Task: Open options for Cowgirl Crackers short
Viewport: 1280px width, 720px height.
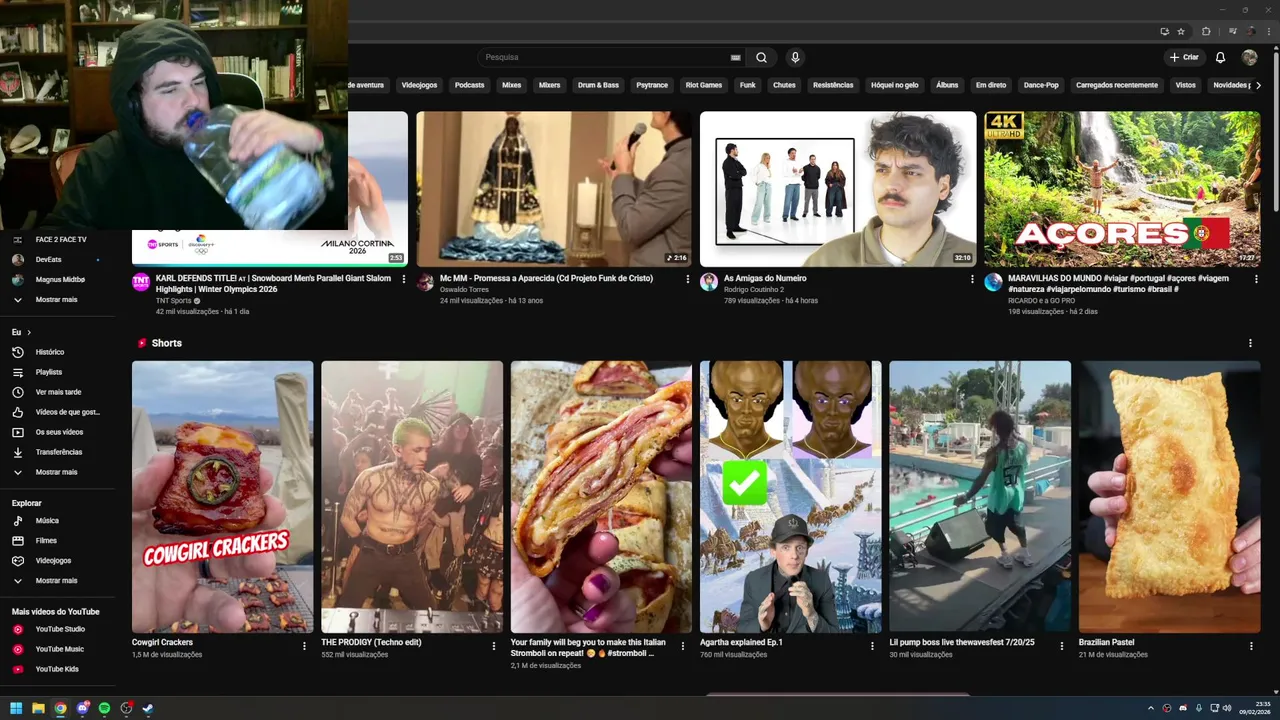Action: click(305, 646)
